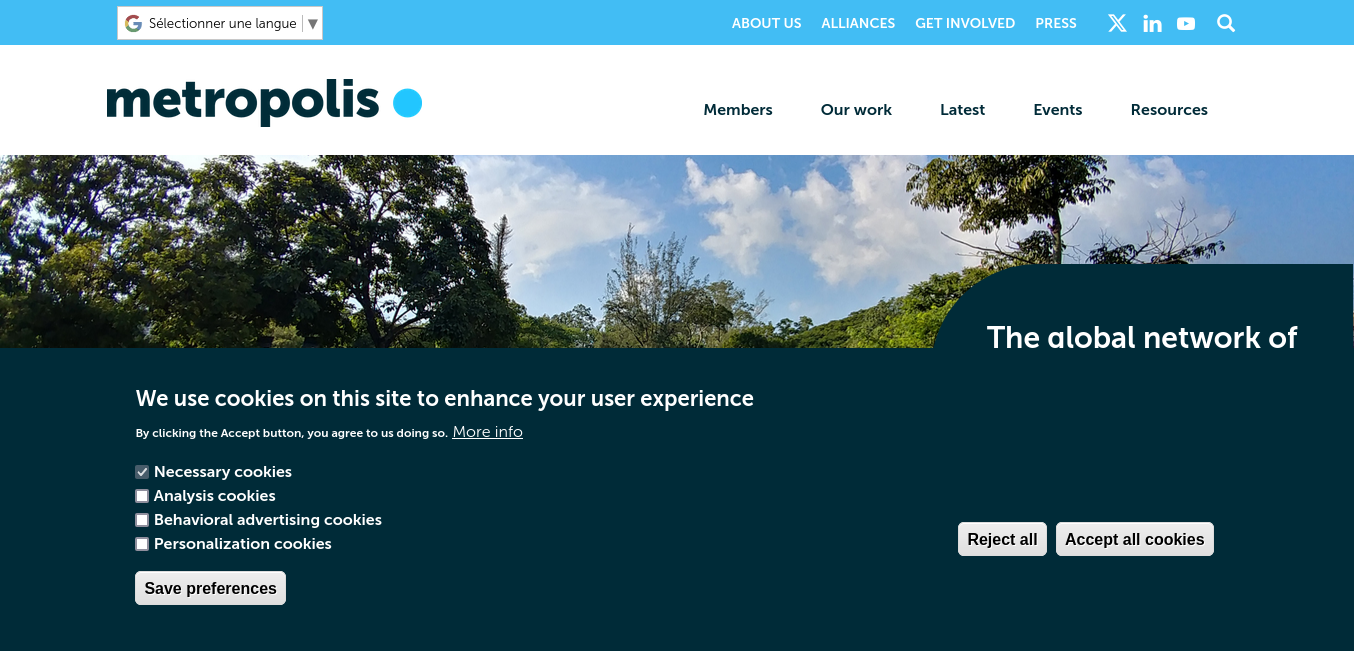Enable the Analysis cookies checkbox
This screenshot has width=1366, height=651.
point(142,496)
